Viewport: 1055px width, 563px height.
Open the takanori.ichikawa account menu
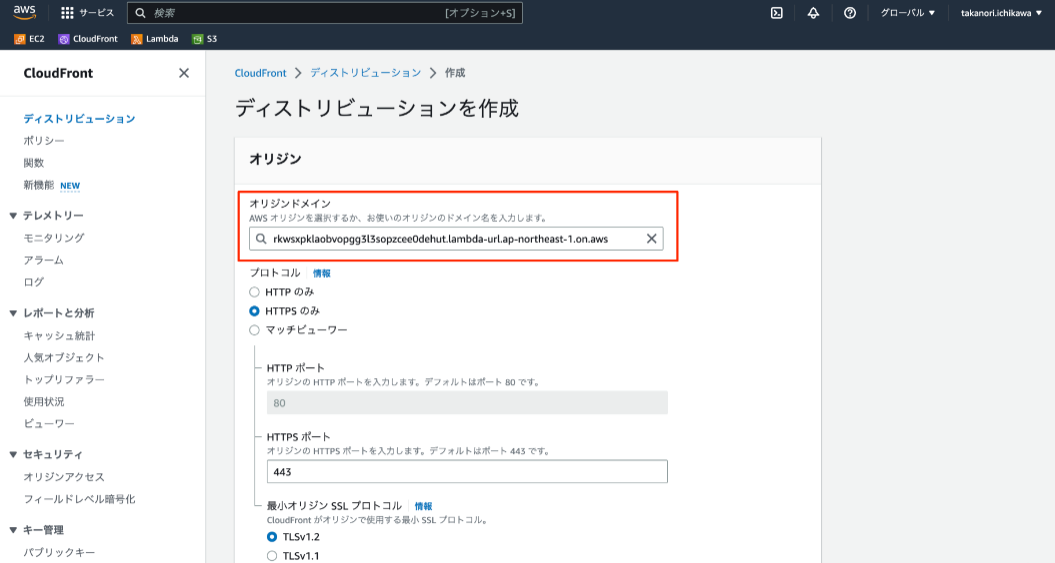[1001, 13]
